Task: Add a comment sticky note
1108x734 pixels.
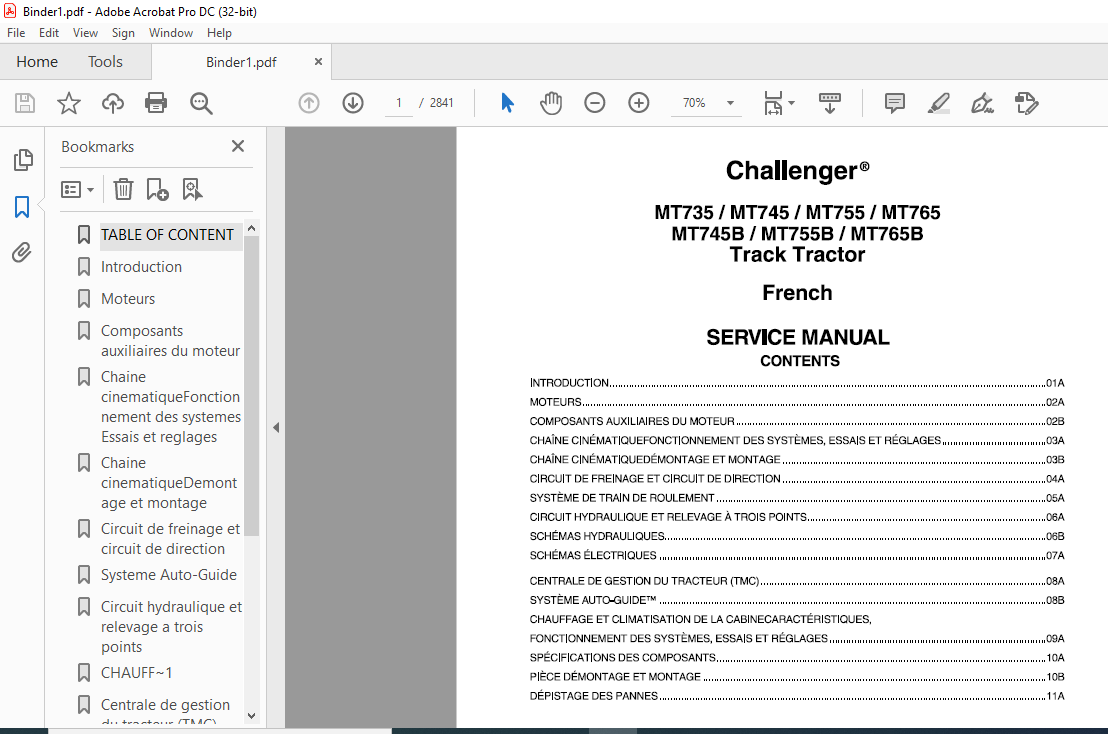Action: pyautogui.click(x=895, y=103)
